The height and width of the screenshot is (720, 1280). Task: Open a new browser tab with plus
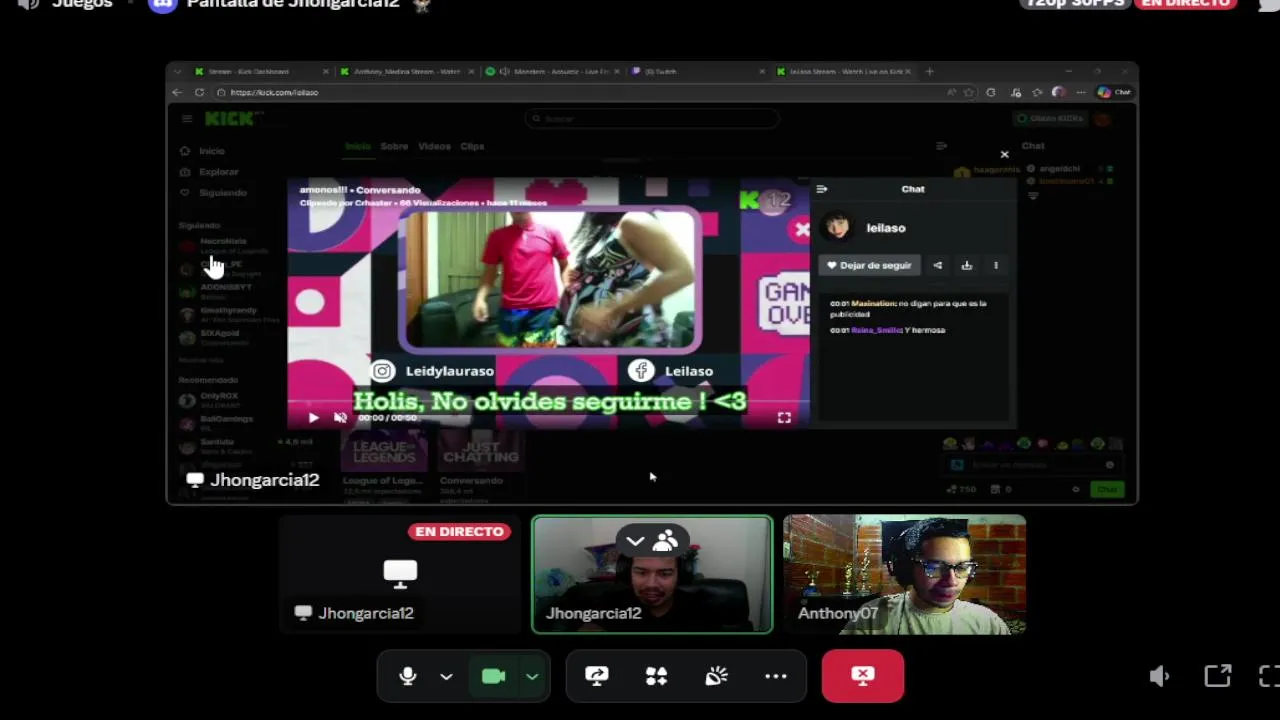click(929, 71)
